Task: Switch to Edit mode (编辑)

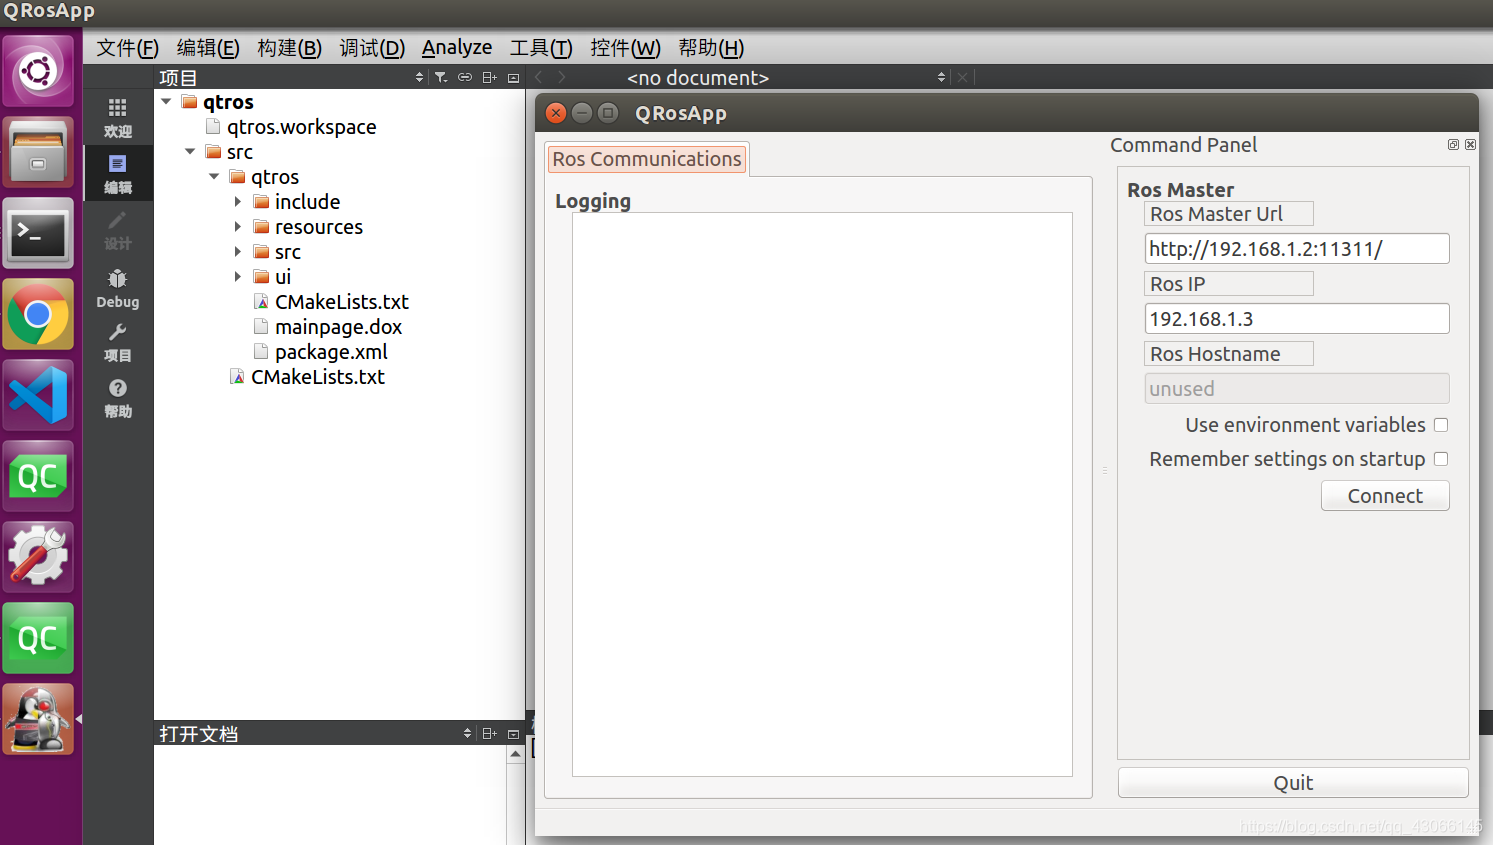Action: pyautogui.click(x=118, y=174)
